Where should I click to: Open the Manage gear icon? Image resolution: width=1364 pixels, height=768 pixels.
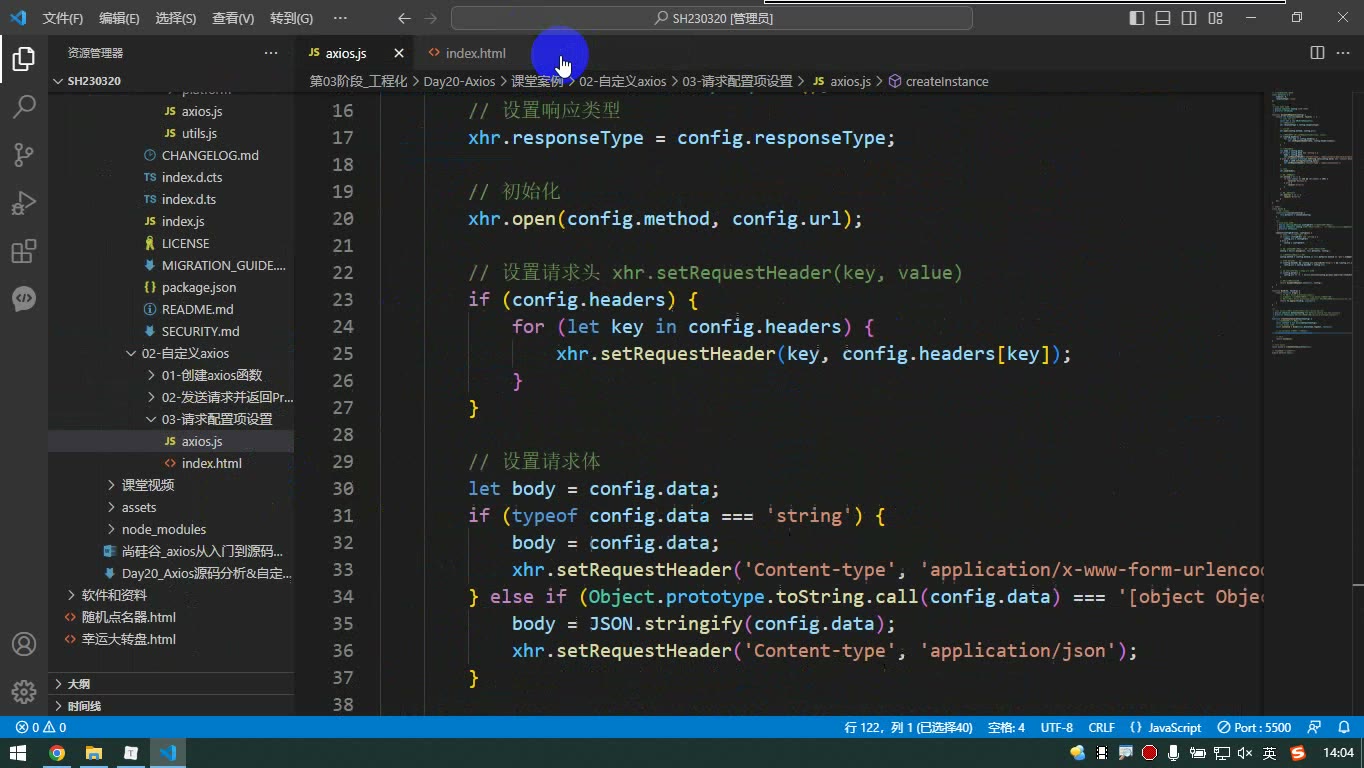24,692
